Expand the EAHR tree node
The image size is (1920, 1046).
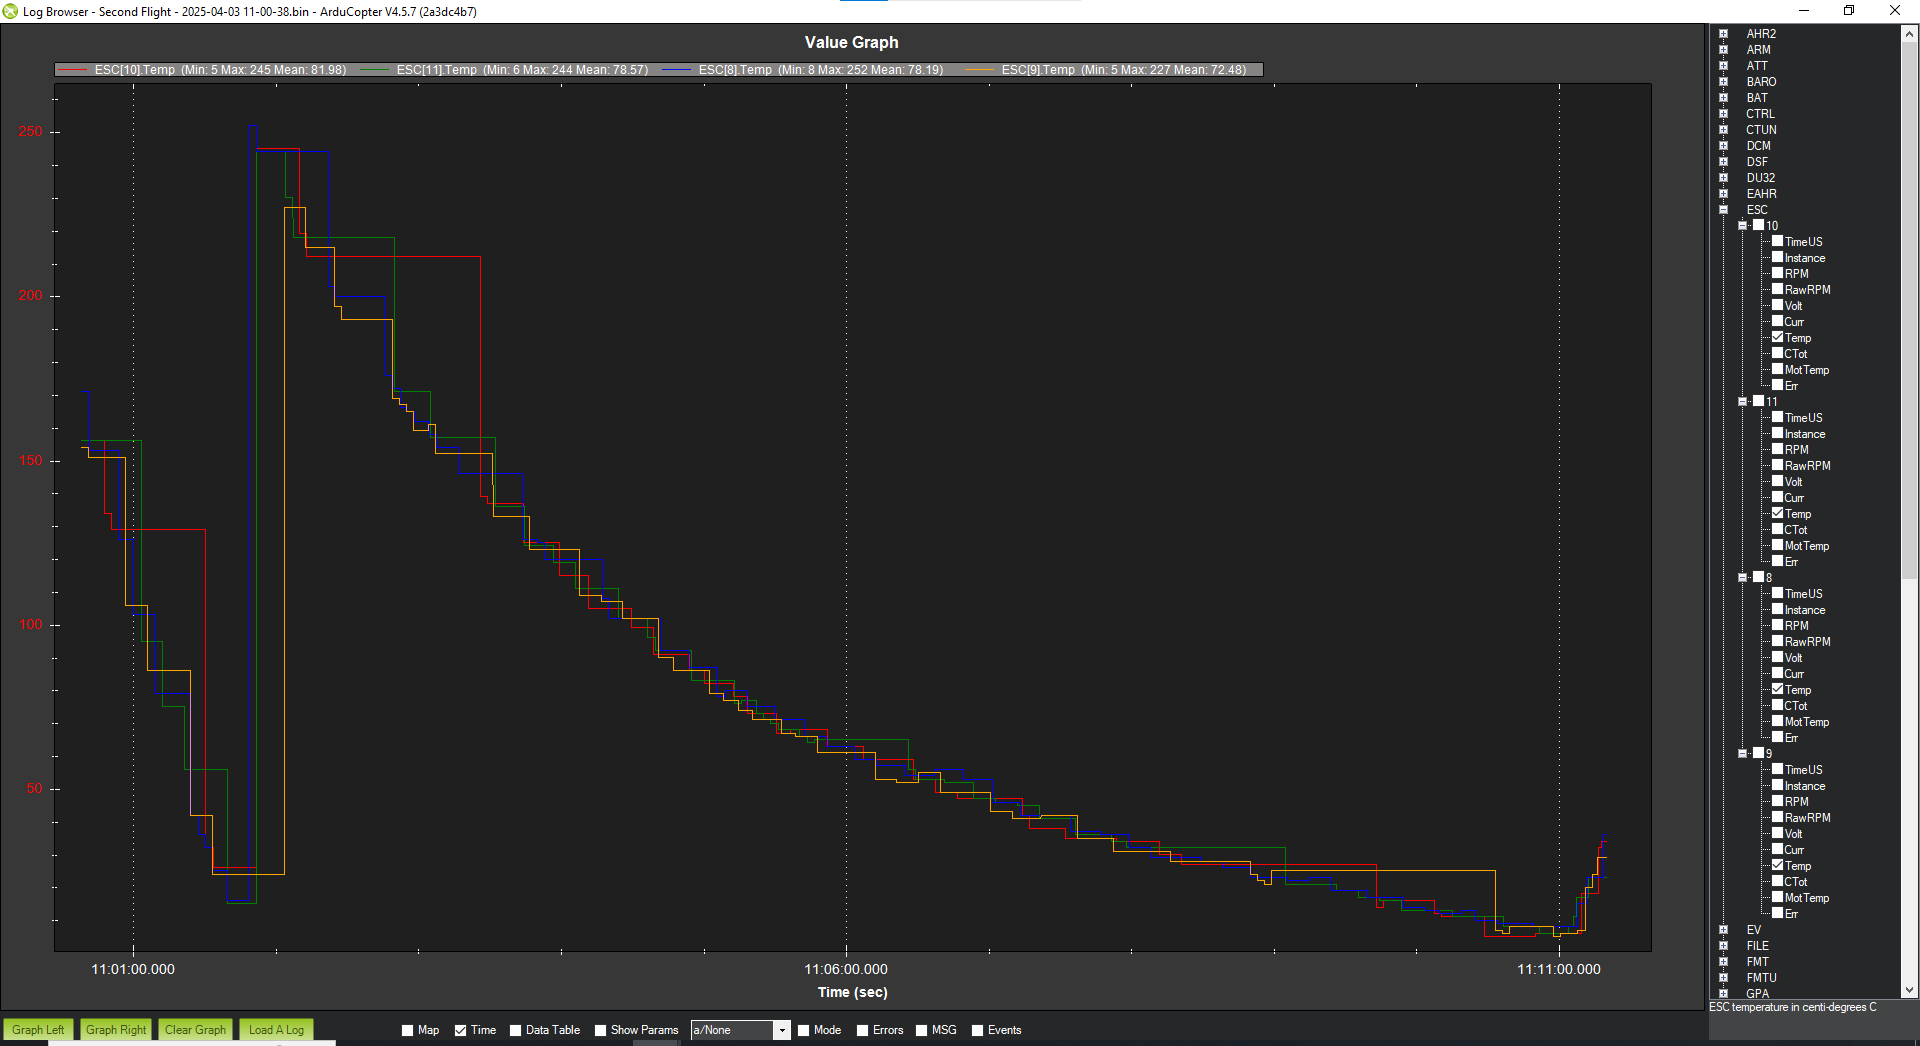pos(1723,194)
